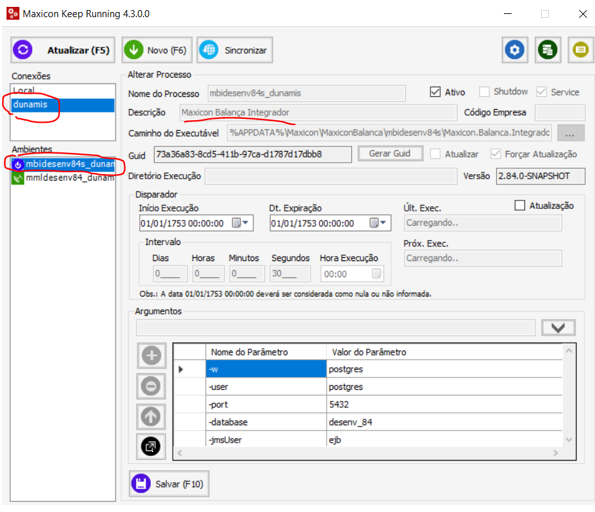Click the Segundos interval field
This screenshot has height=512, width=595.
coord(290,274)
